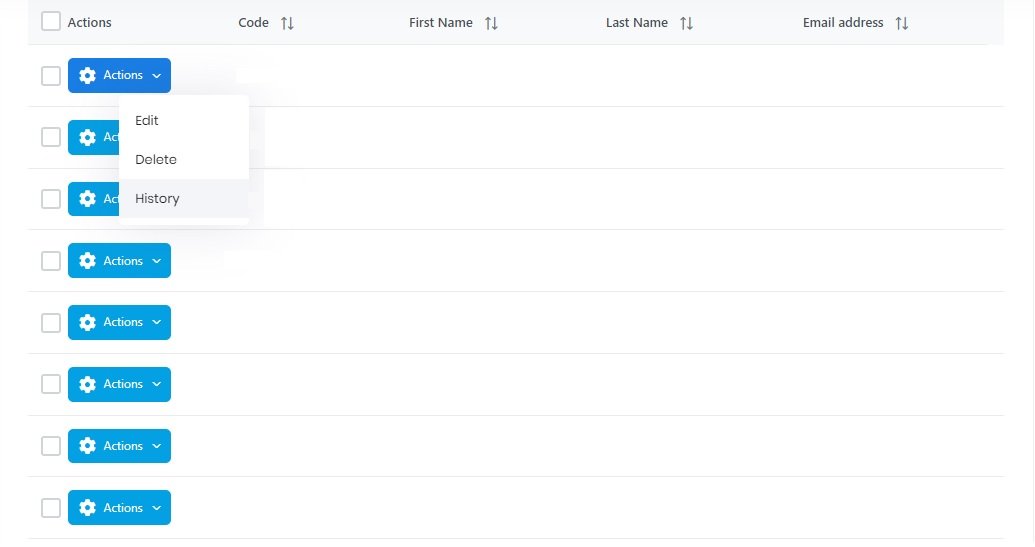Tick the checkbox on the last row

[x=51, y=508]
